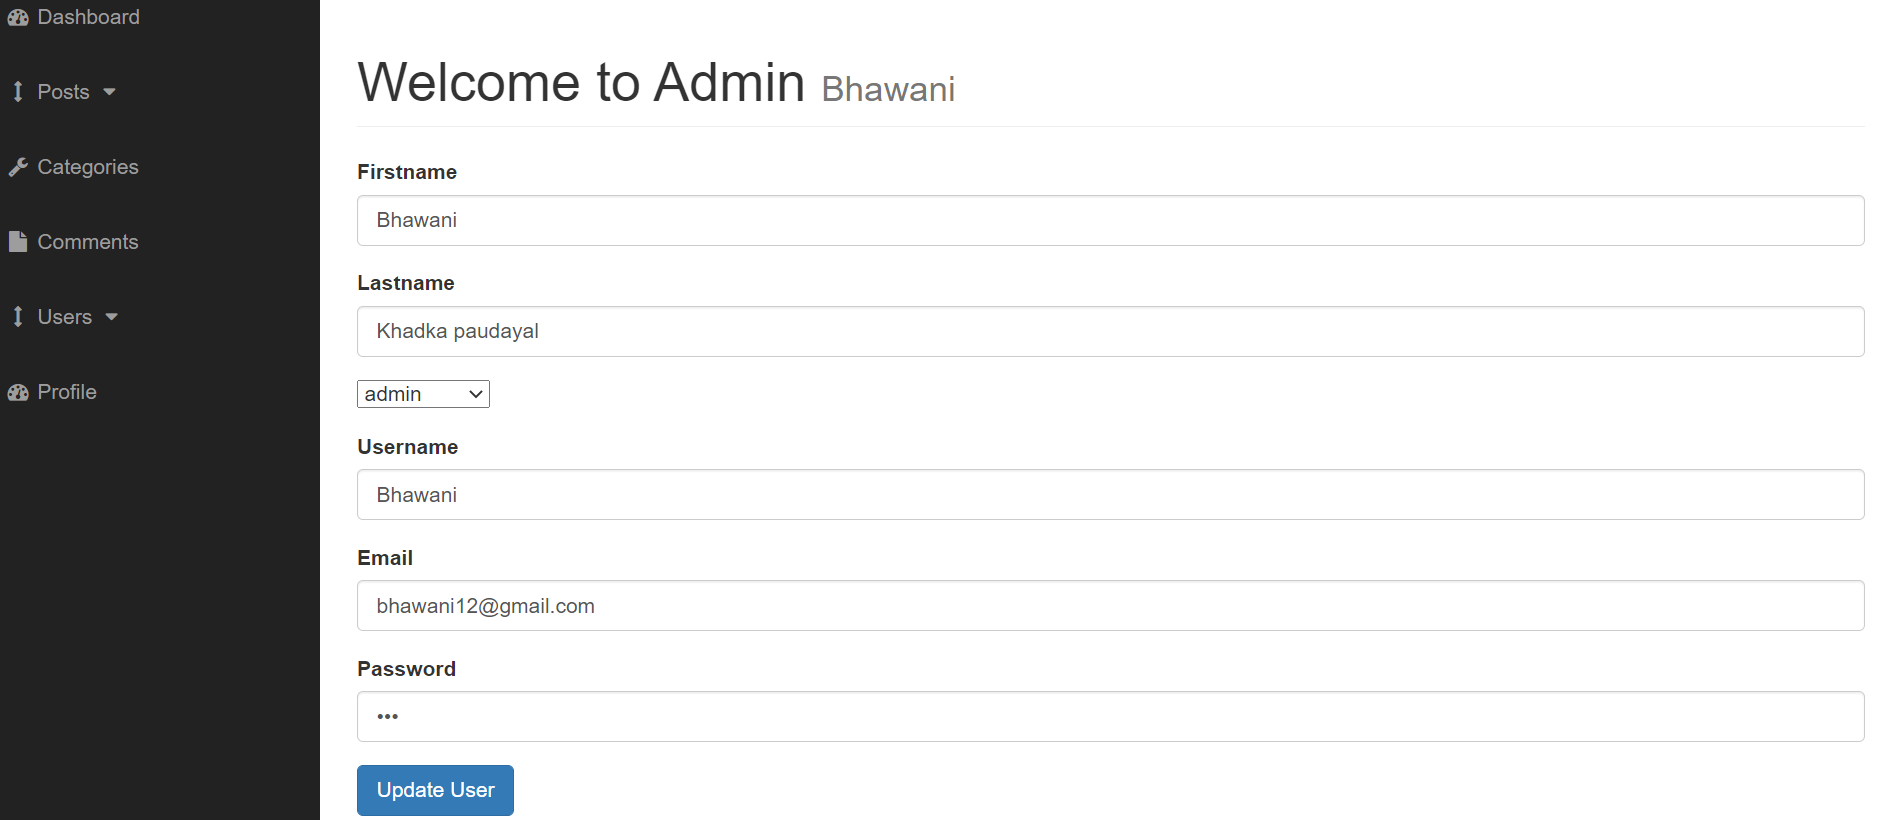This screenshot has width=1877, height=820.
Task: Click the Users up-down arrow icon
Action: (x=18, y=317)
